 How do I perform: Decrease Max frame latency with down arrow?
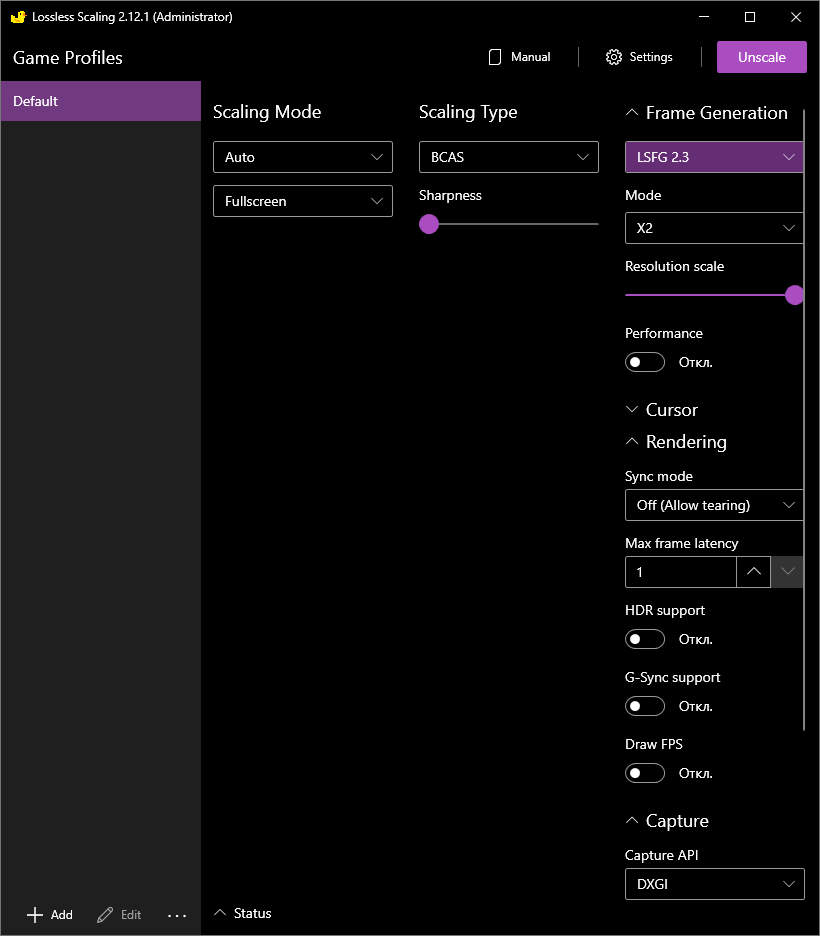tap(787, 572)
